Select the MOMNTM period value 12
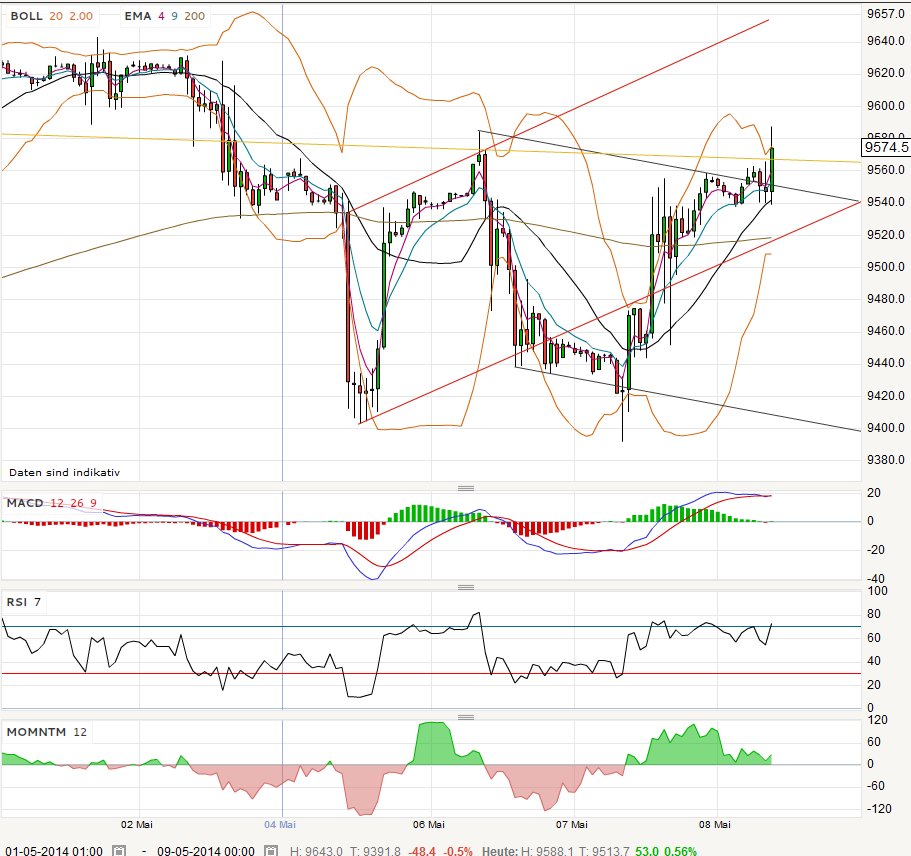 coord(80,732)
